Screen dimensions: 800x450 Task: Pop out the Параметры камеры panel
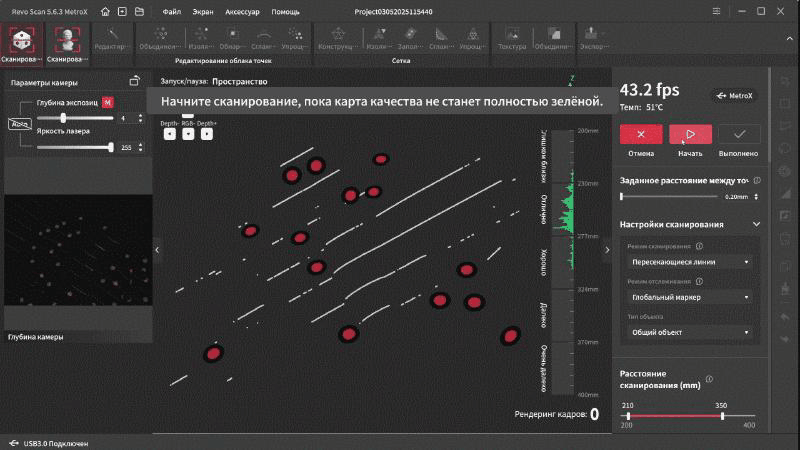(x=135, y=82)
